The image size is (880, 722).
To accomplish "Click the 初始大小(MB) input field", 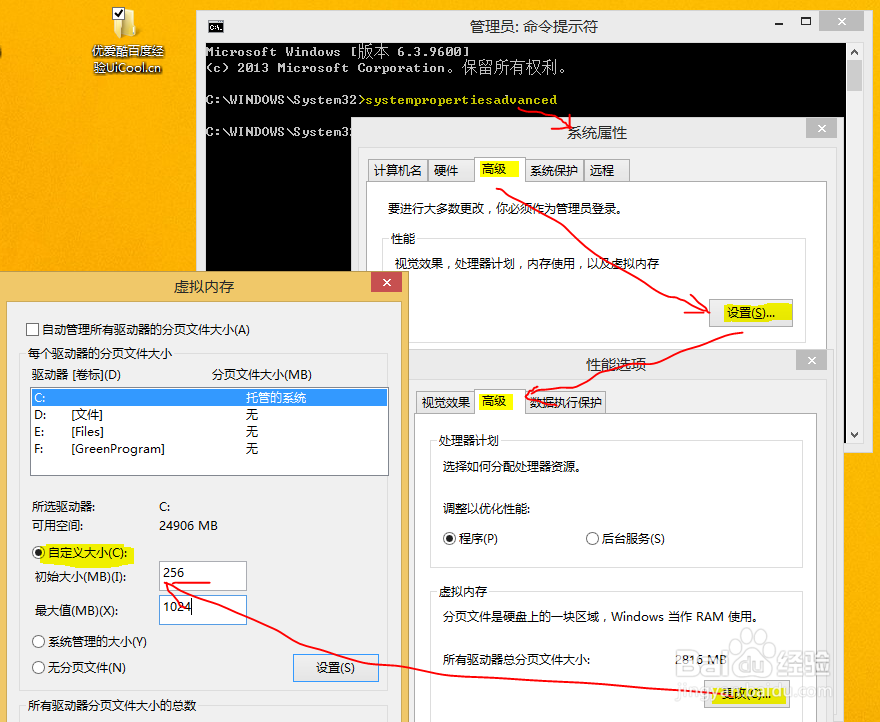I will tap(203, 575).
